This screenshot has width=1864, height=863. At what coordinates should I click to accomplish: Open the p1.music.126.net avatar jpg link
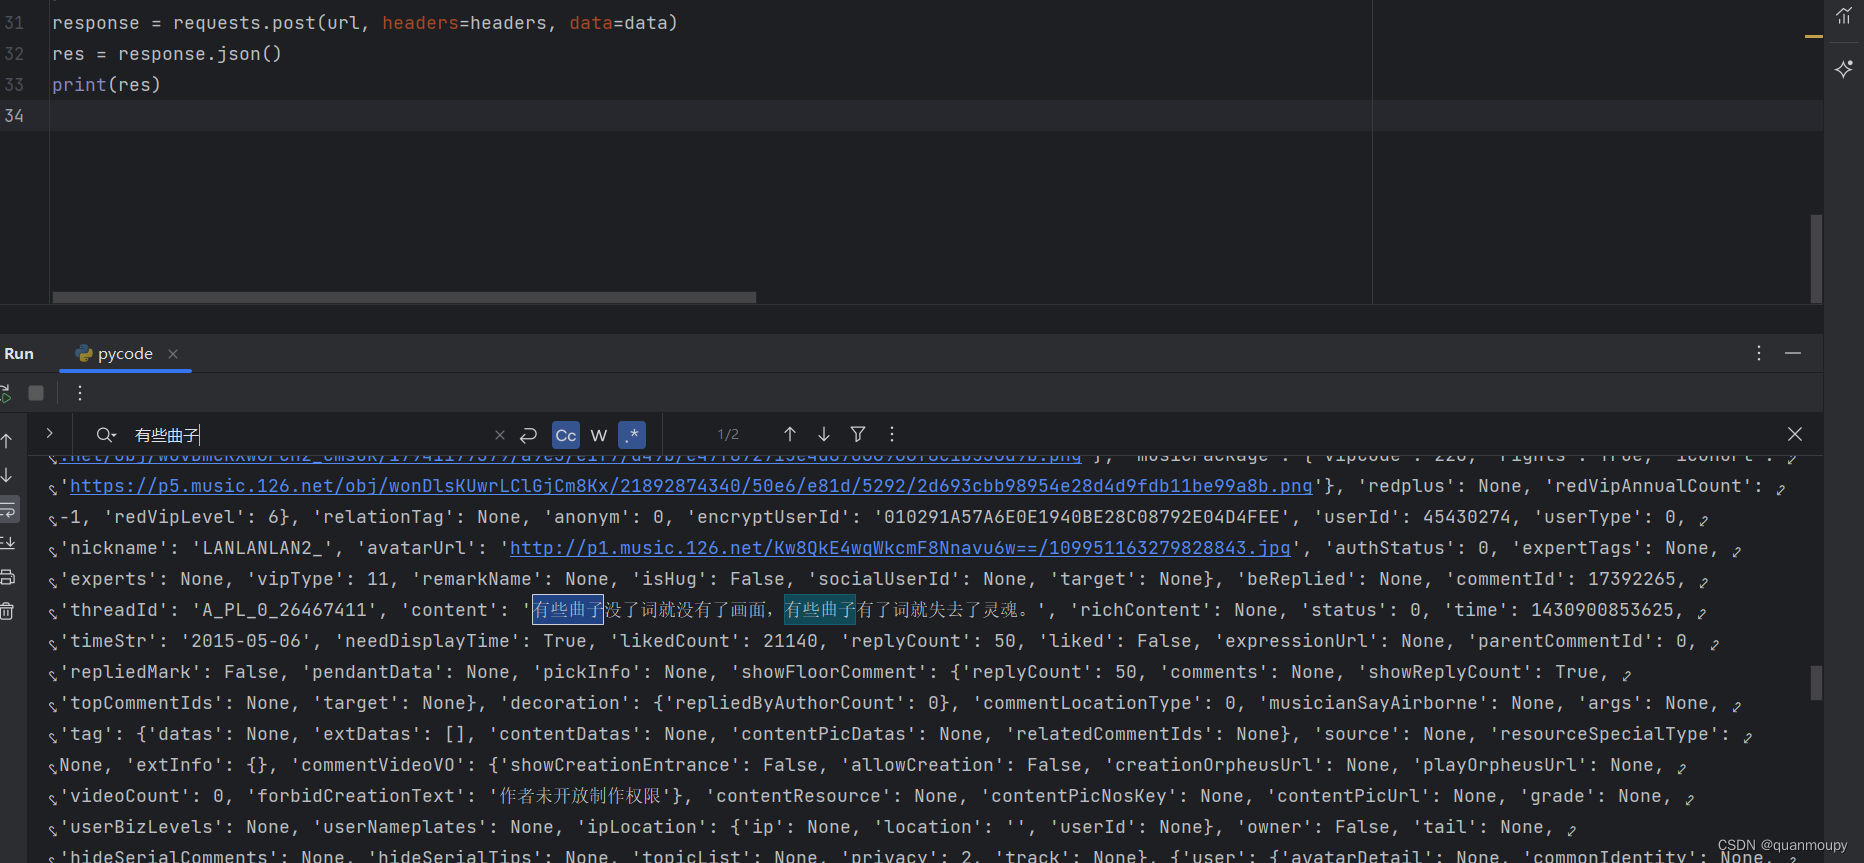point(900,548)
